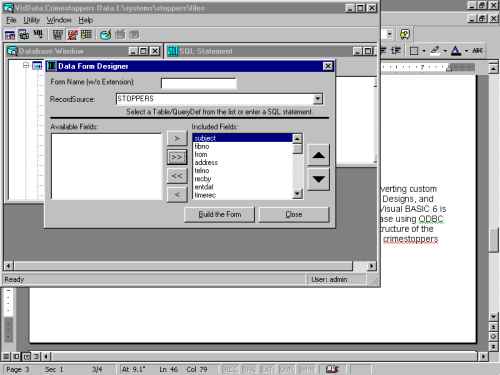The image size is (500, 375).
Task: Select 'fibno' in Included Fields list
Action: [242, 146]
